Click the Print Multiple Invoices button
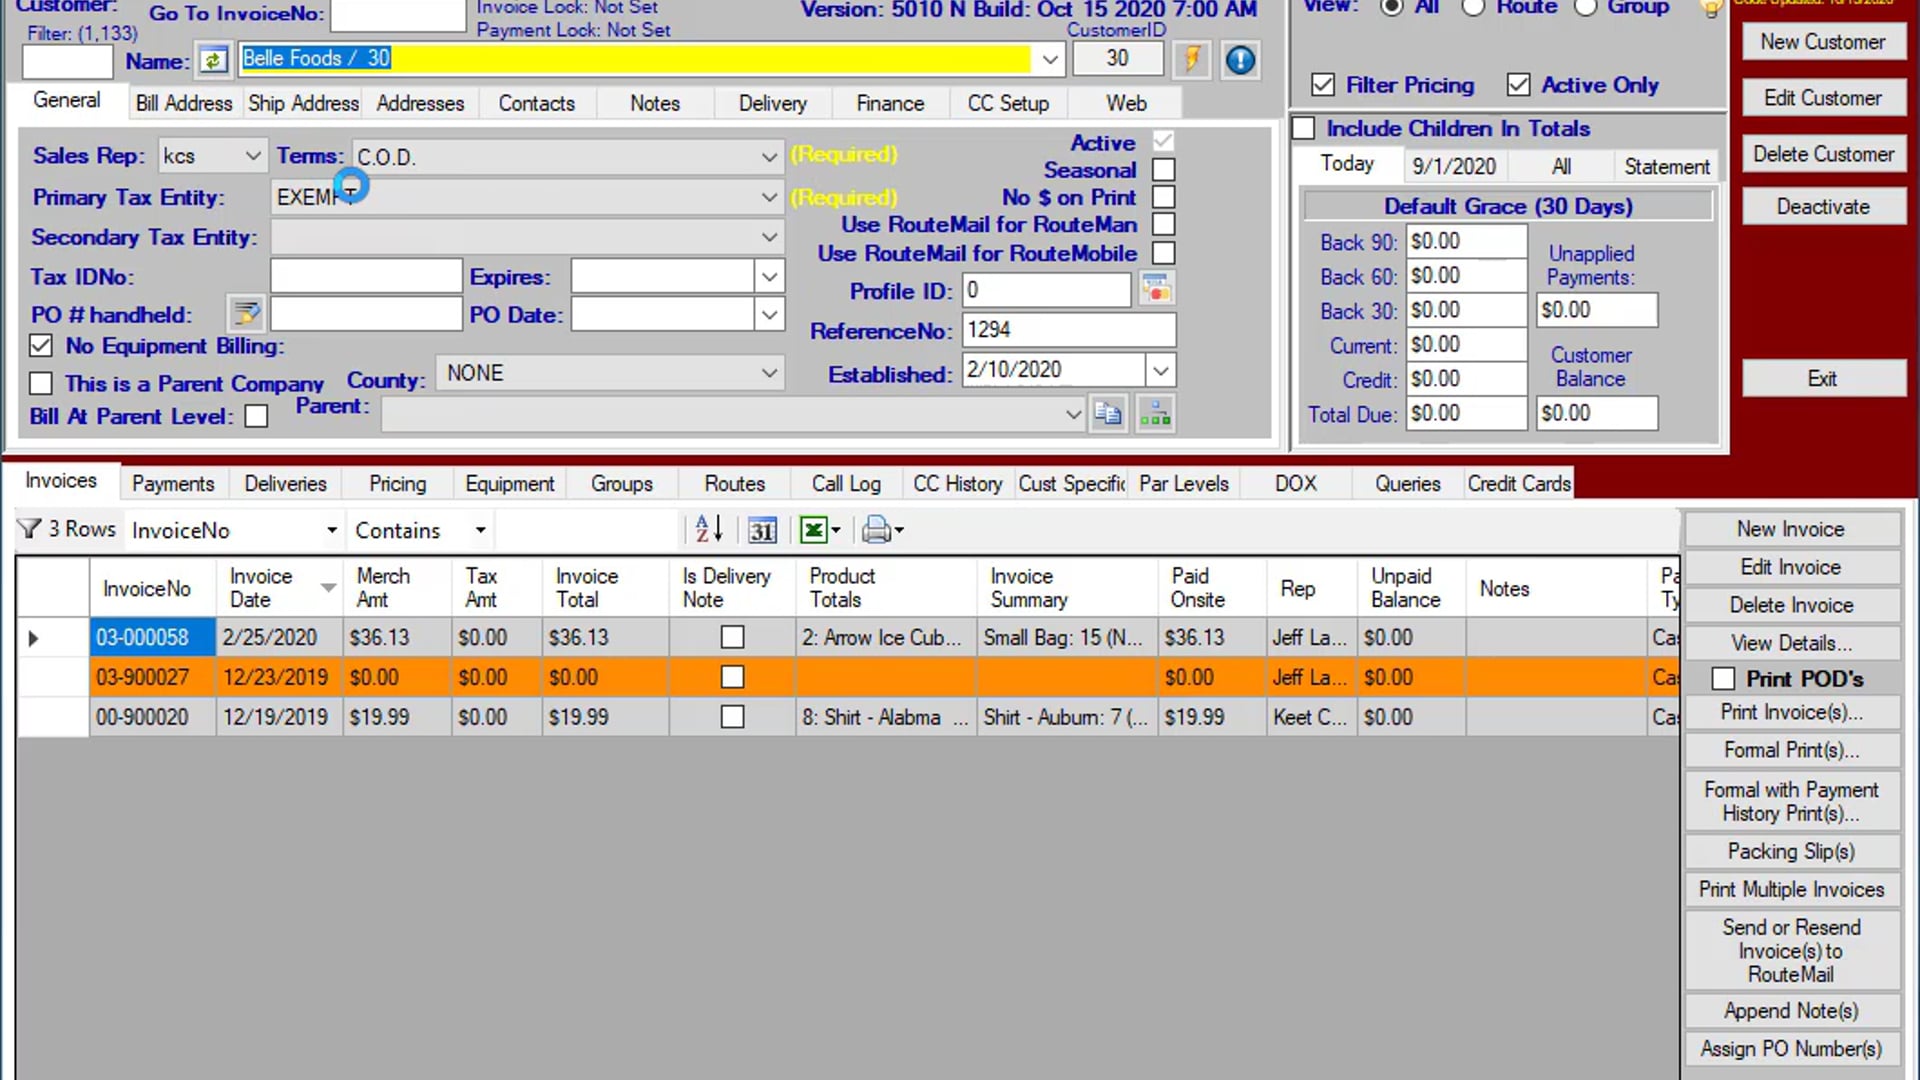Screen dimensions: 1920x1080 click(x=1791, y=889)
